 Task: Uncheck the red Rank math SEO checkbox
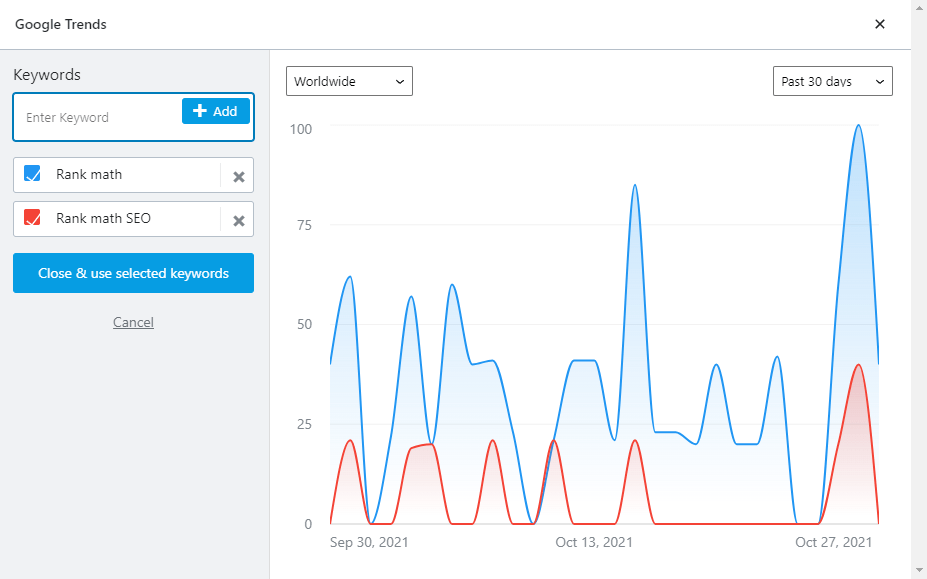pyautogui.click(x=32, y=217)
